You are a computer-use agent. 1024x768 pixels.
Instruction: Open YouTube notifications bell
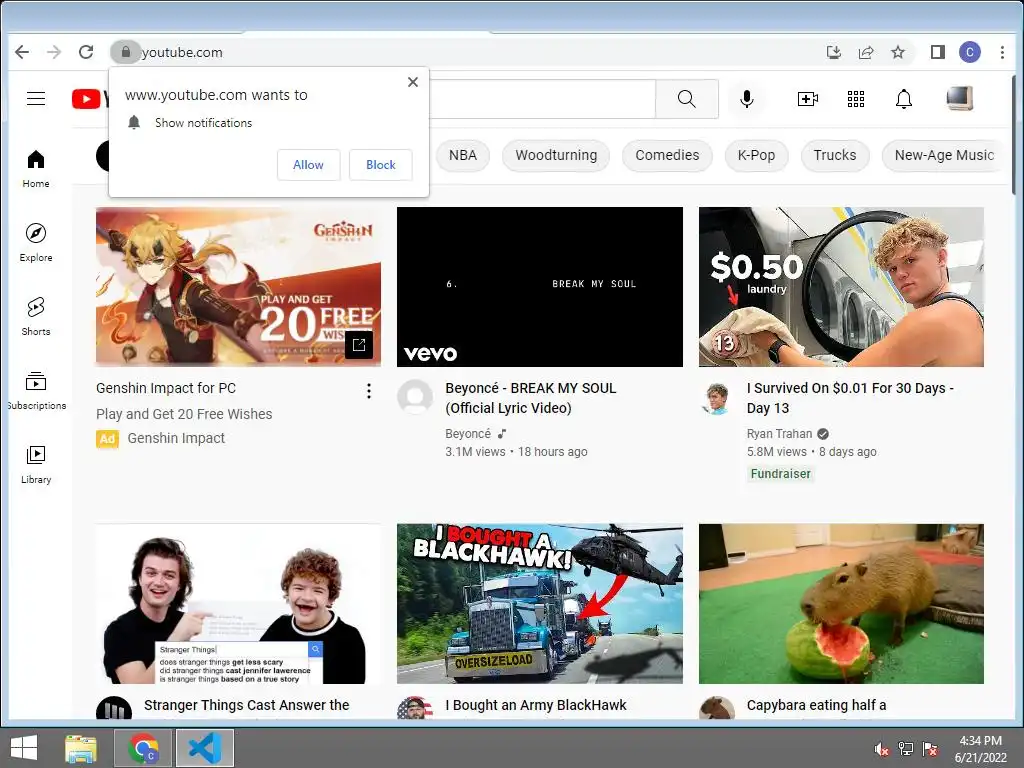904,99
